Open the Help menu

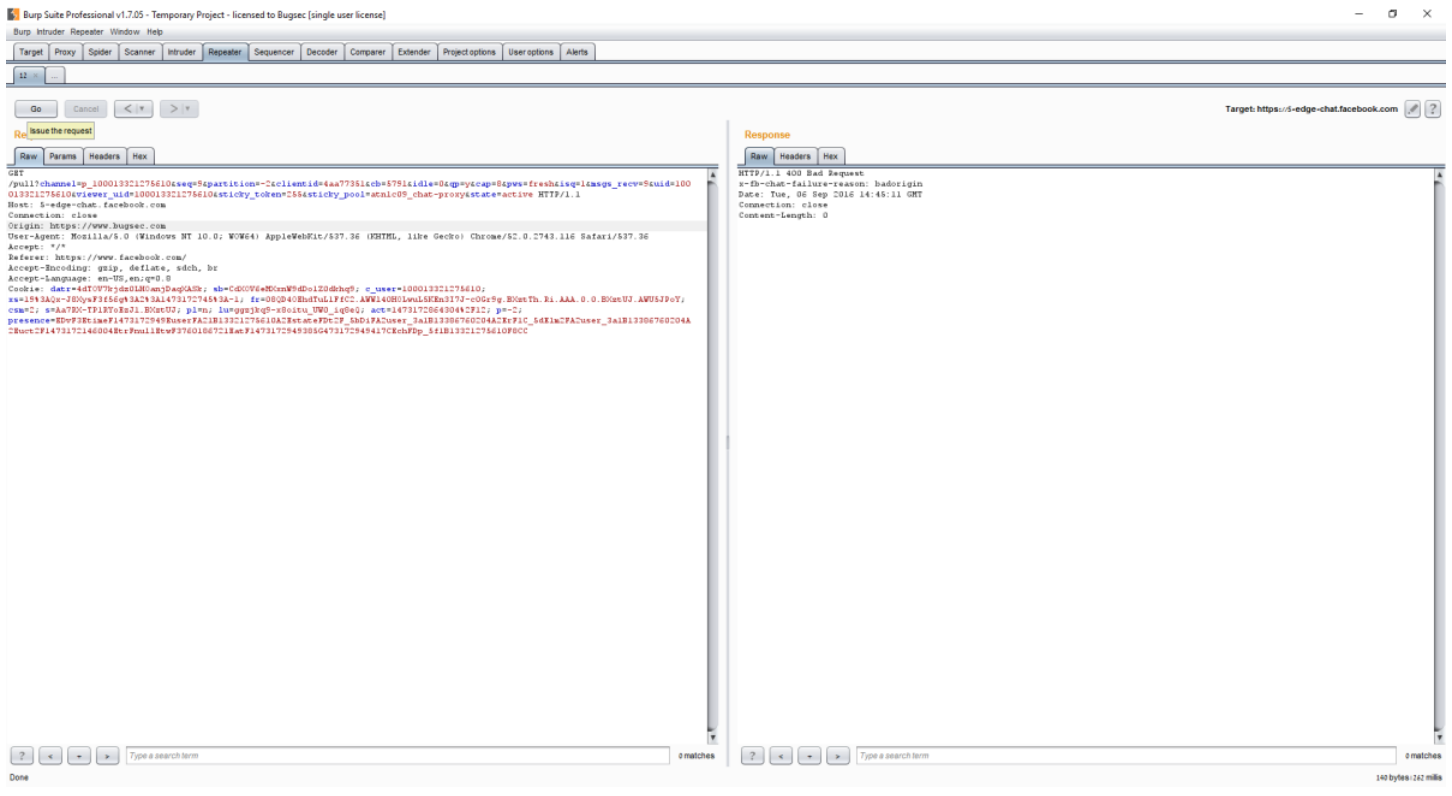tap(155, 32)
